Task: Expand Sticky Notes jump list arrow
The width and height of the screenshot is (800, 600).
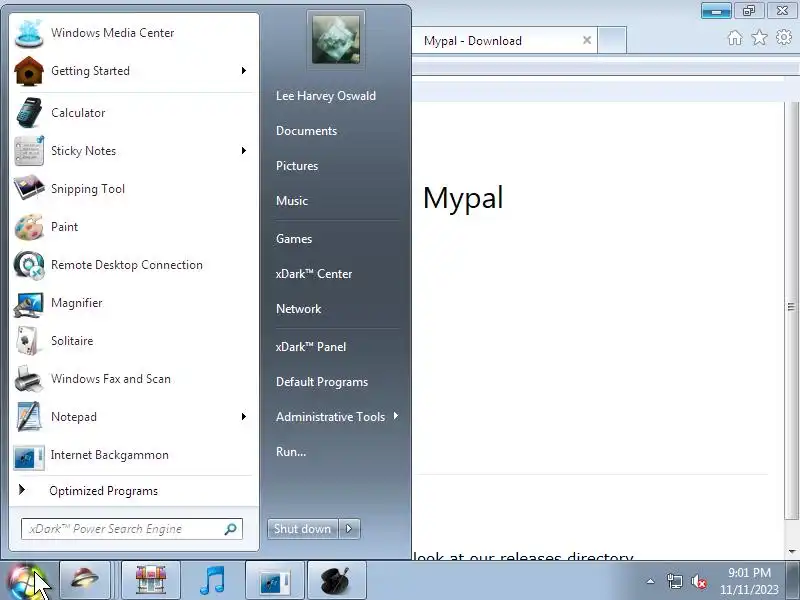Action: pos(244,151)
